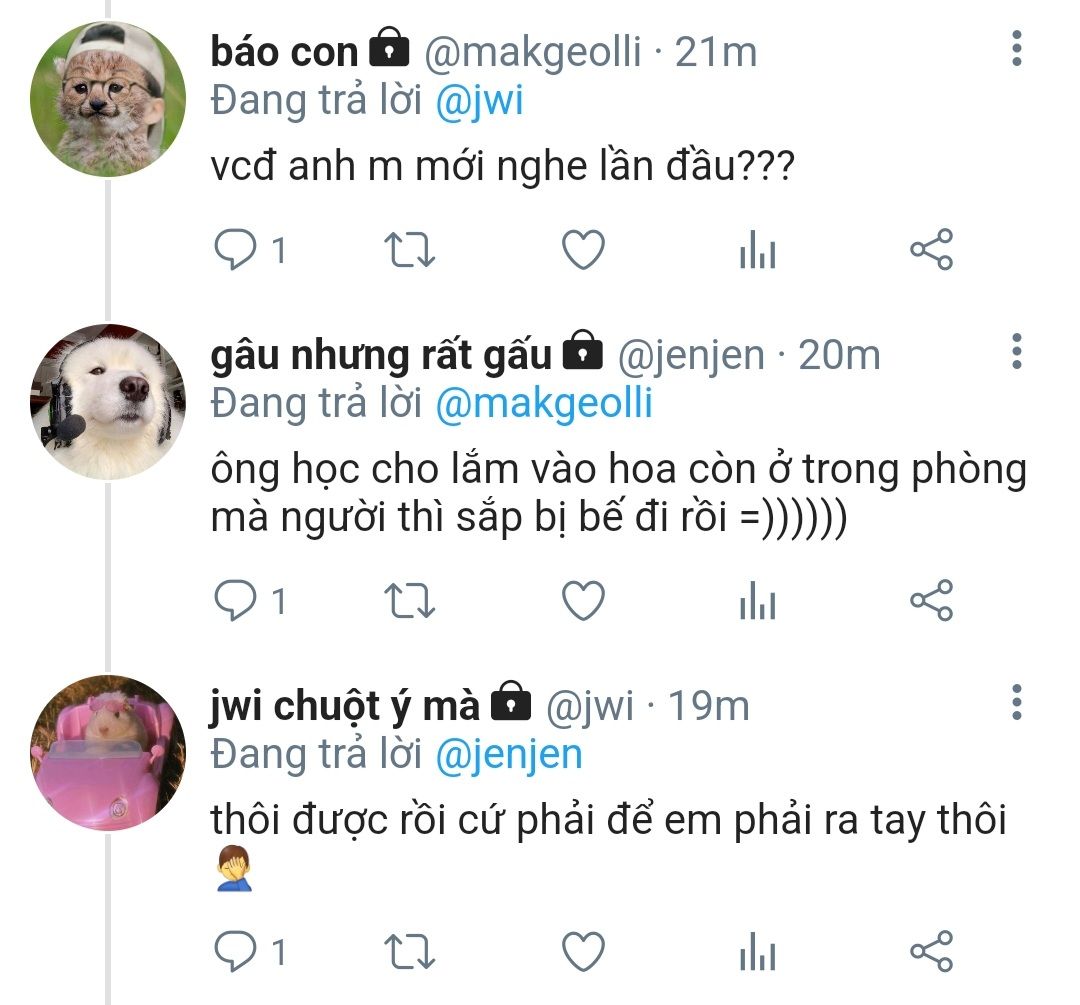View analytics of @jwi's tweet
The image size is (1080, 1005).
[x=758, y=952]
